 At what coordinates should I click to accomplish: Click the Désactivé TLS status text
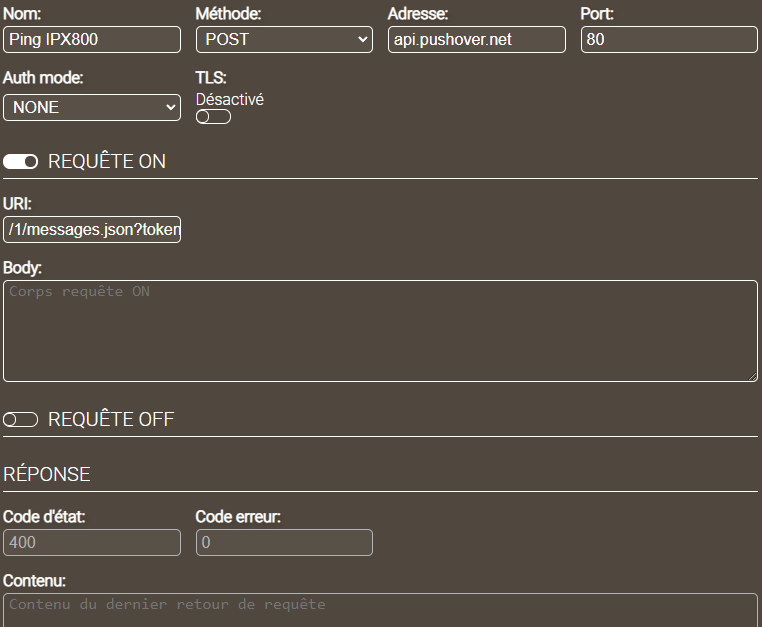[230, 100]
